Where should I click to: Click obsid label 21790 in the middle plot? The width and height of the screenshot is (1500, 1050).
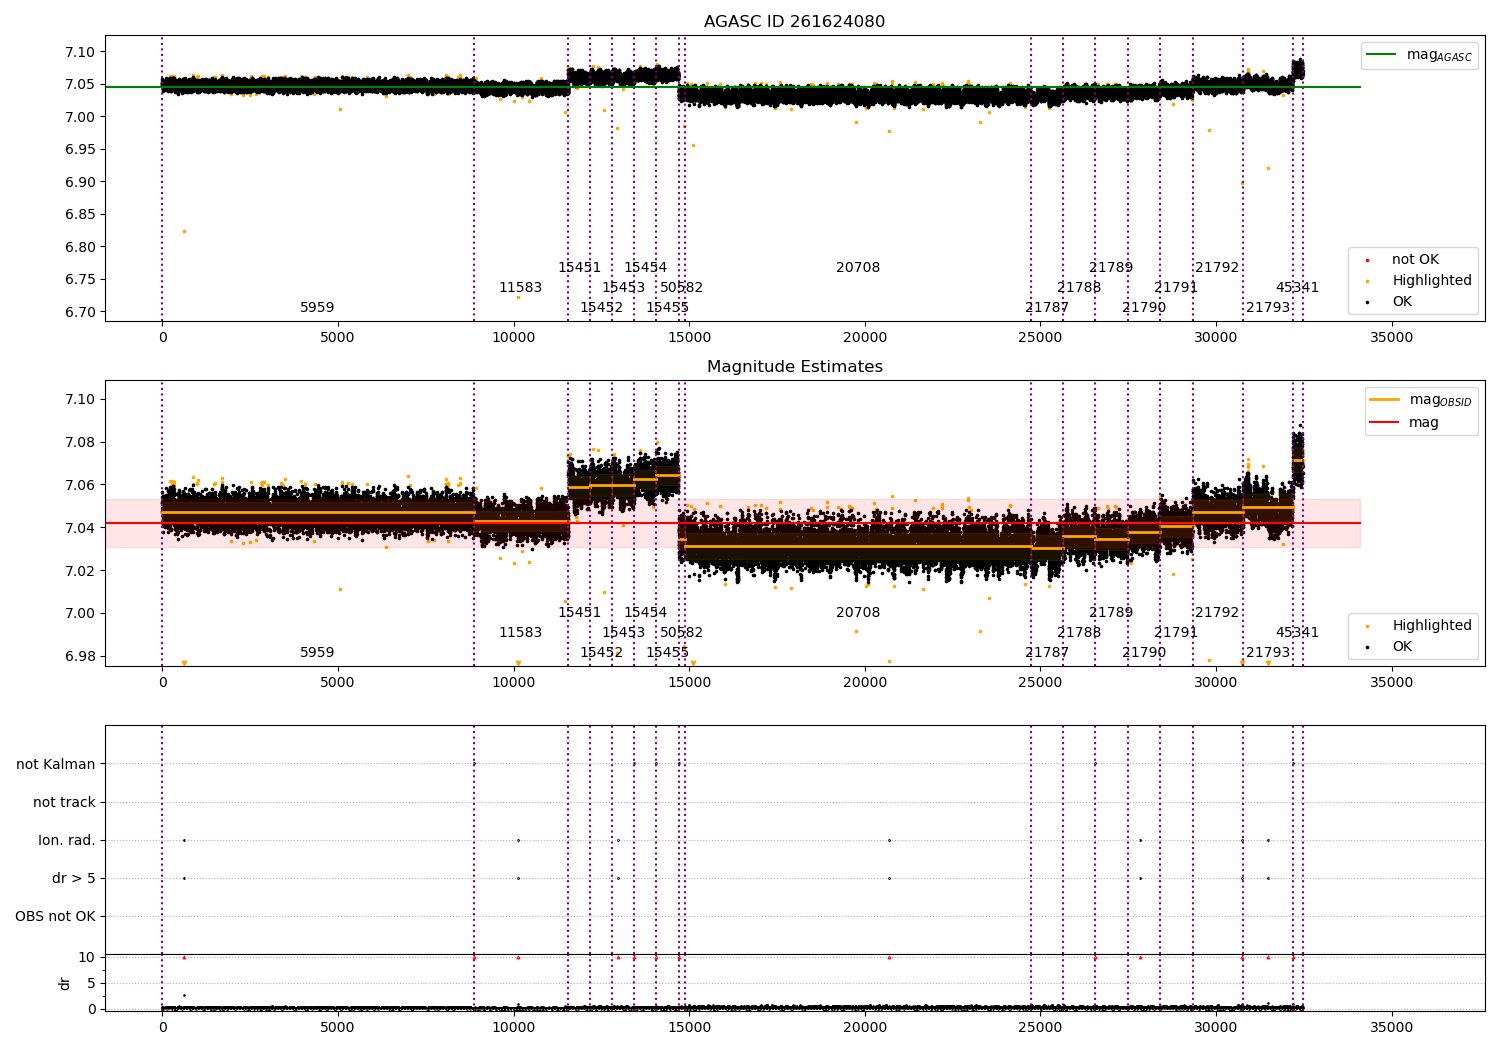(1144, 653)
